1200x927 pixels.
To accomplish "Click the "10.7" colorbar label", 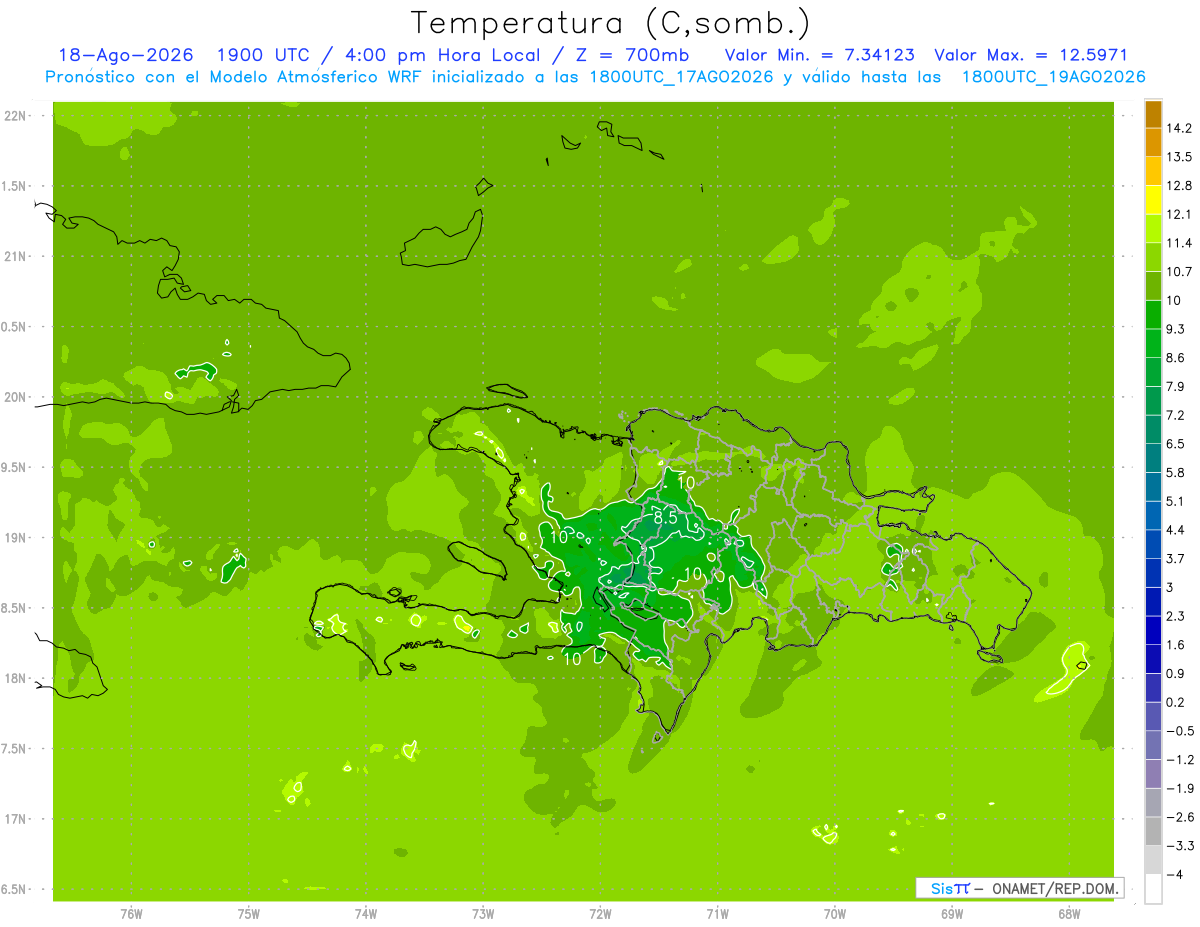I will [x=1180, y=271].
